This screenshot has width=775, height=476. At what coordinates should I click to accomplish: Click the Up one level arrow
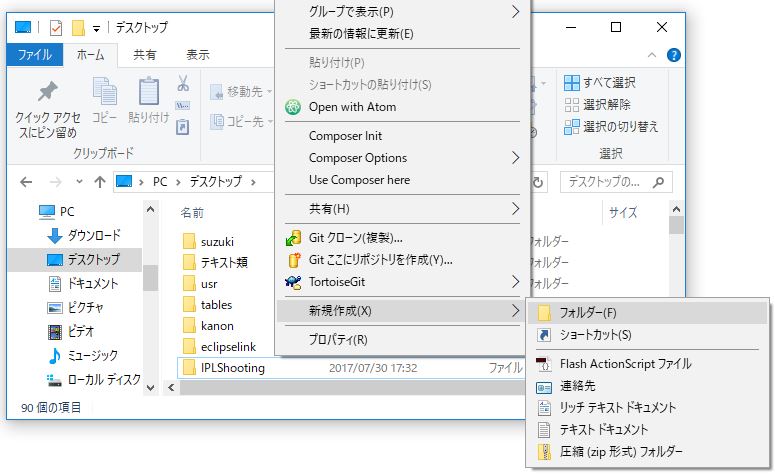tap(100, 182)
